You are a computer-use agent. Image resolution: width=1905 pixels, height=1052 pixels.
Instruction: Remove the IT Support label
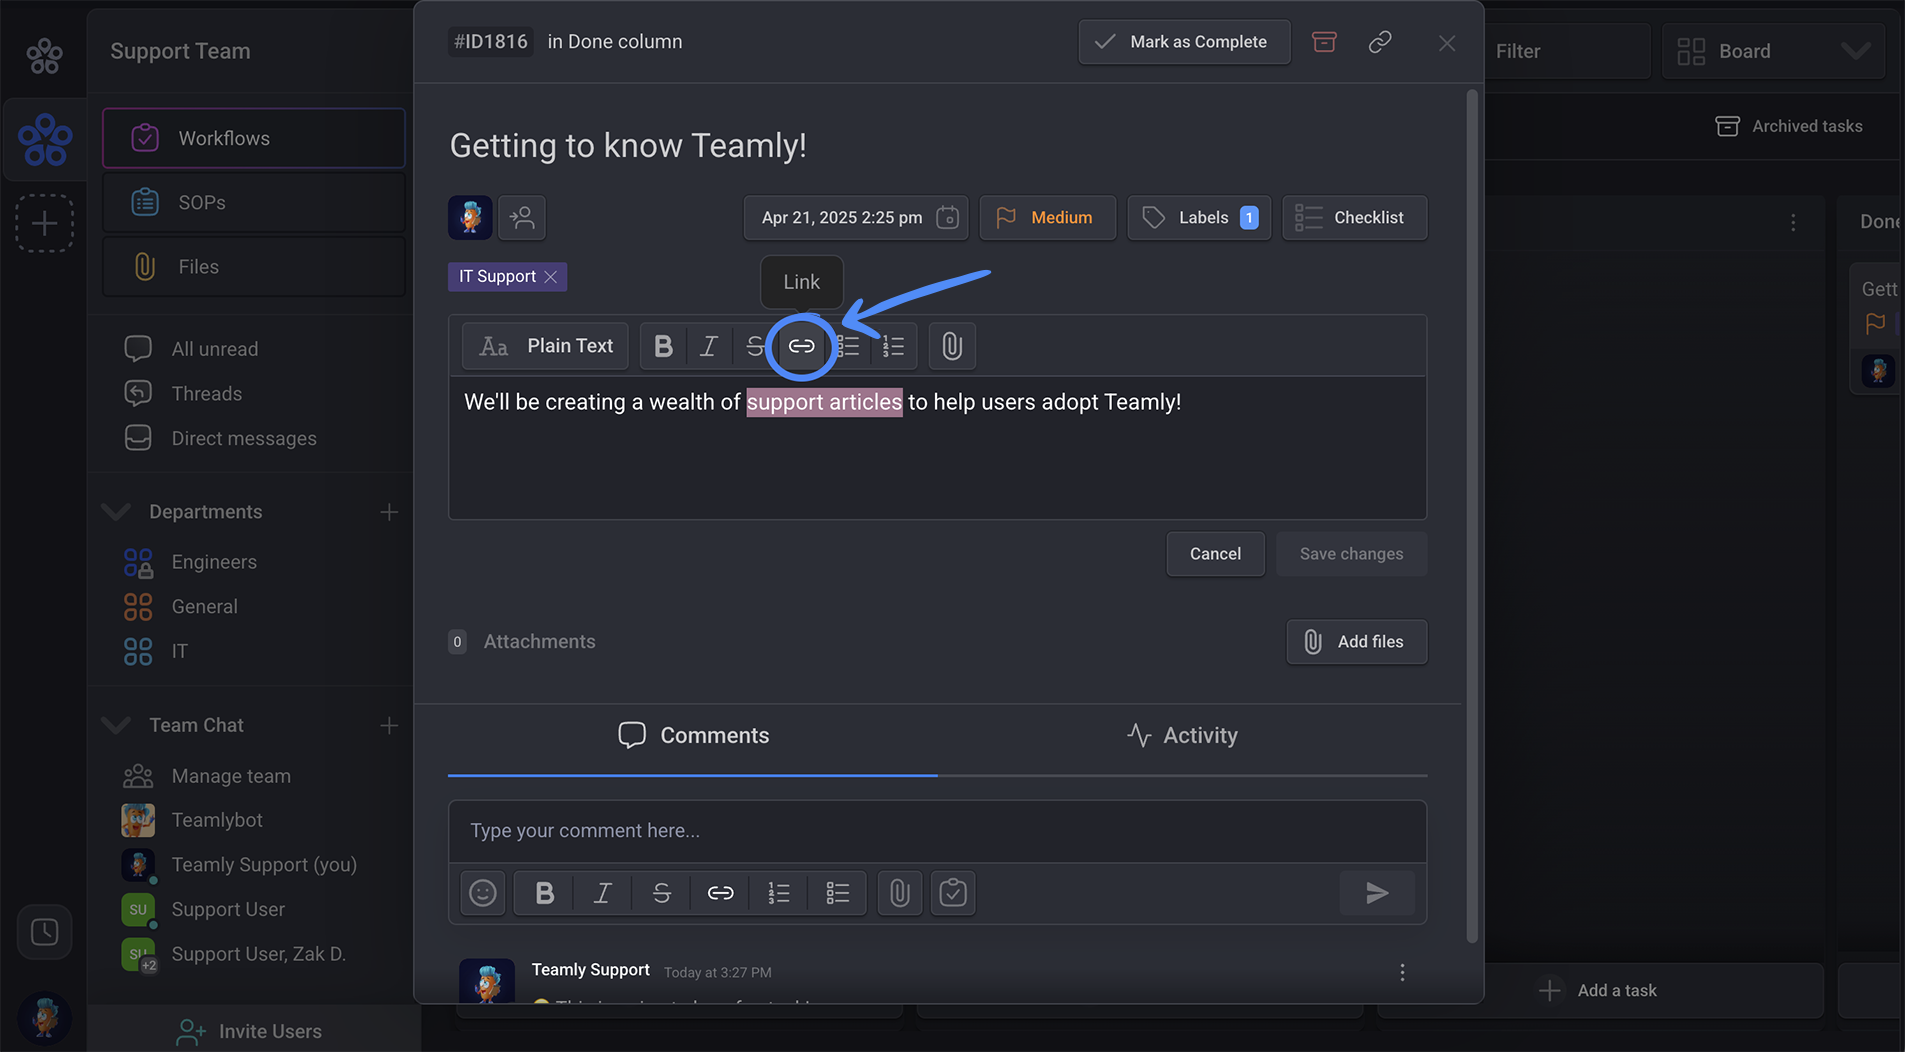(550, 277)
